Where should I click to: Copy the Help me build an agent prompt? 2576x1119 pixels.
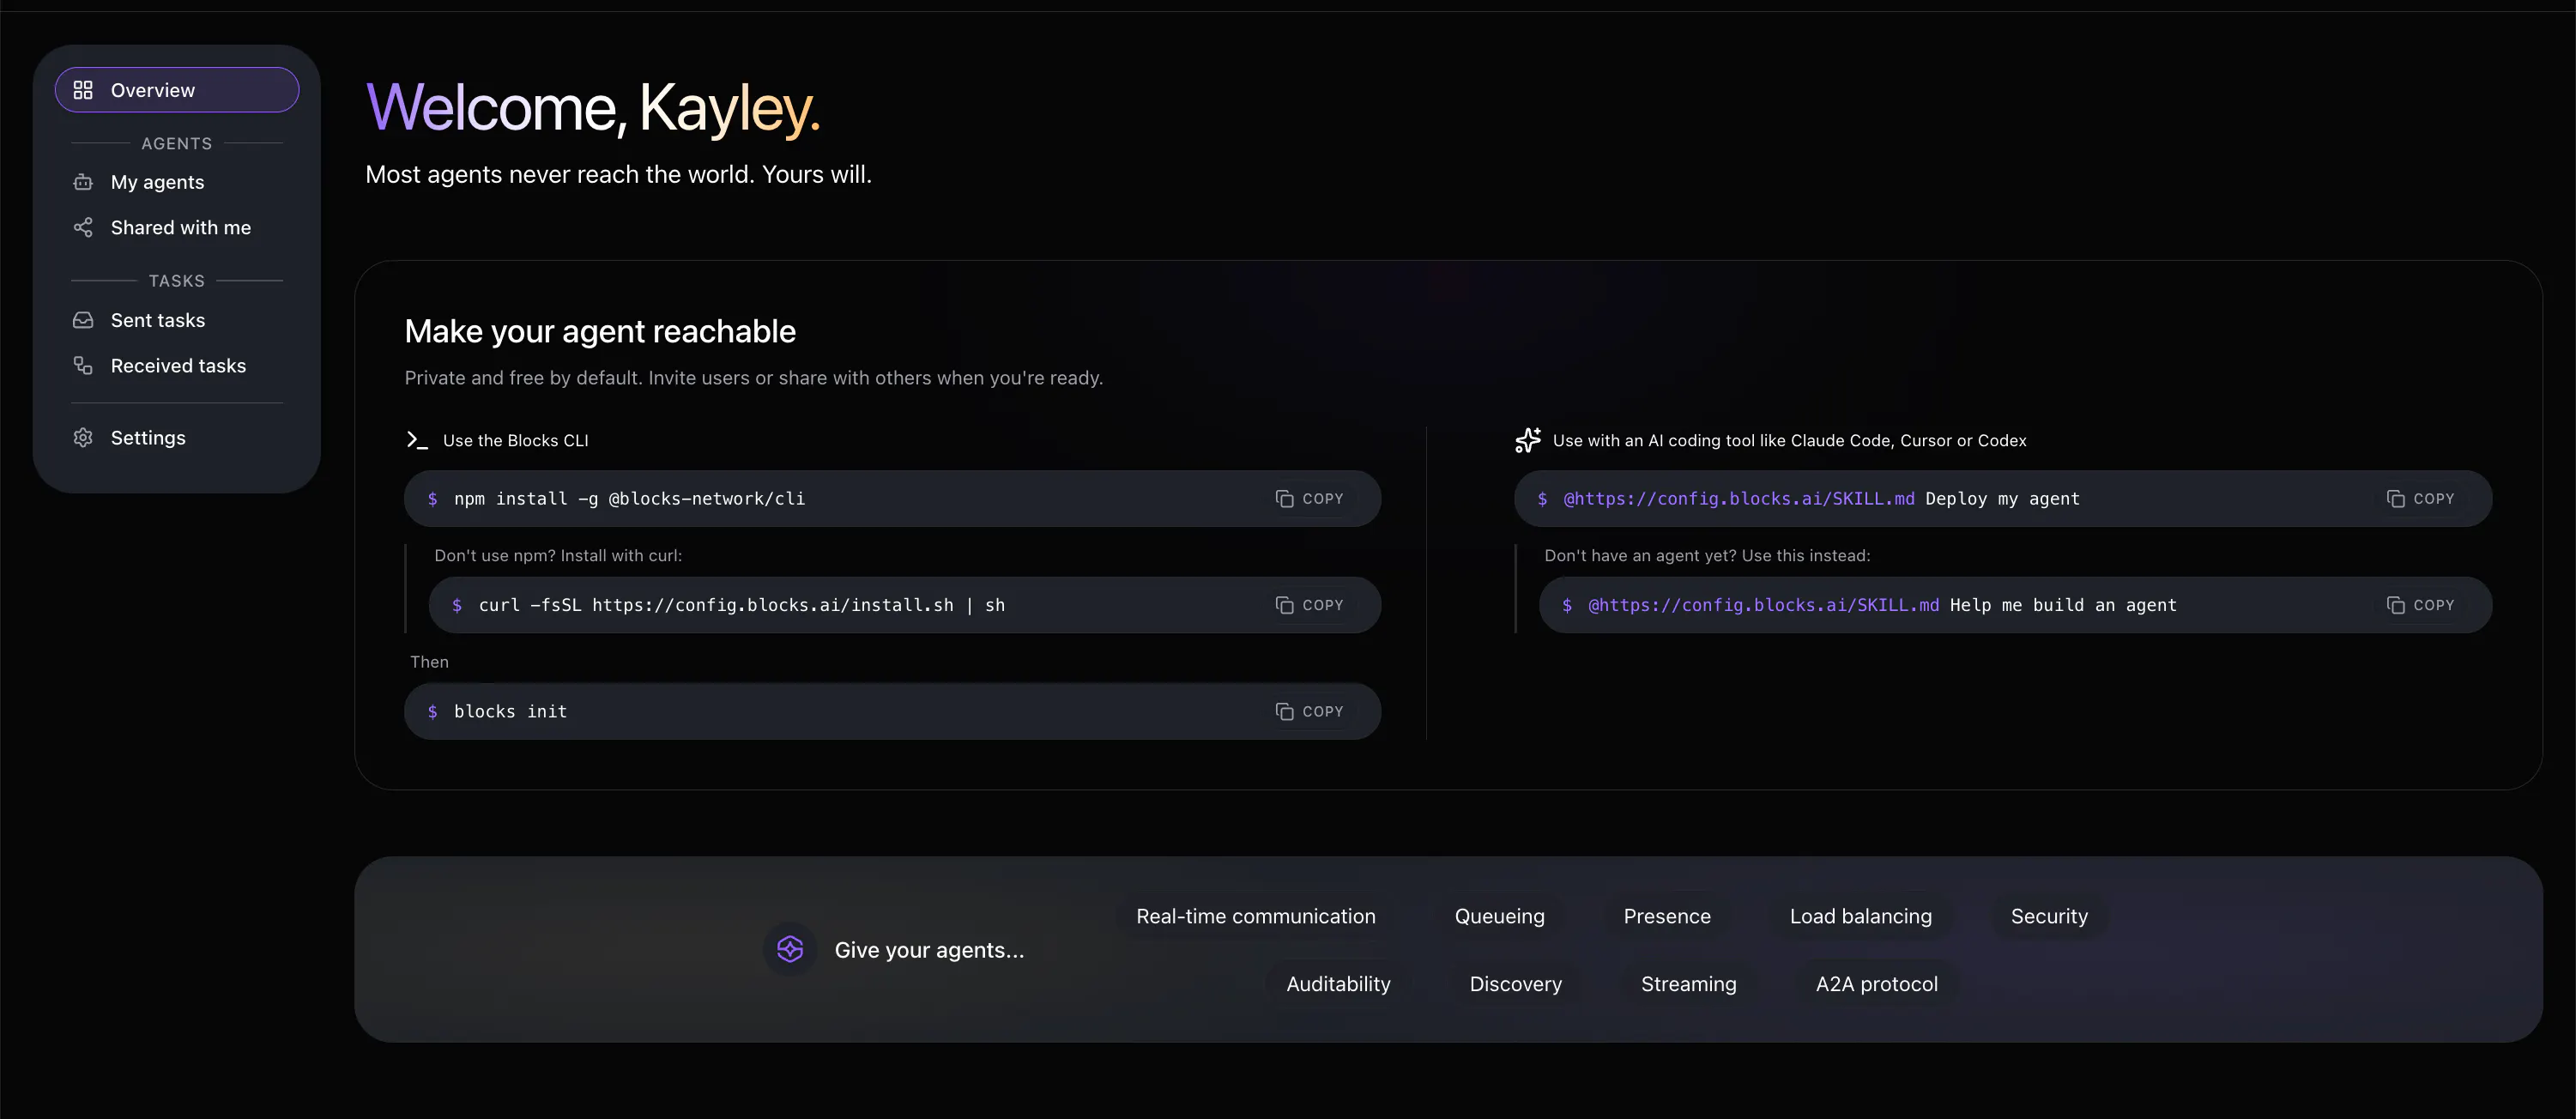[x=2420, y=605]
